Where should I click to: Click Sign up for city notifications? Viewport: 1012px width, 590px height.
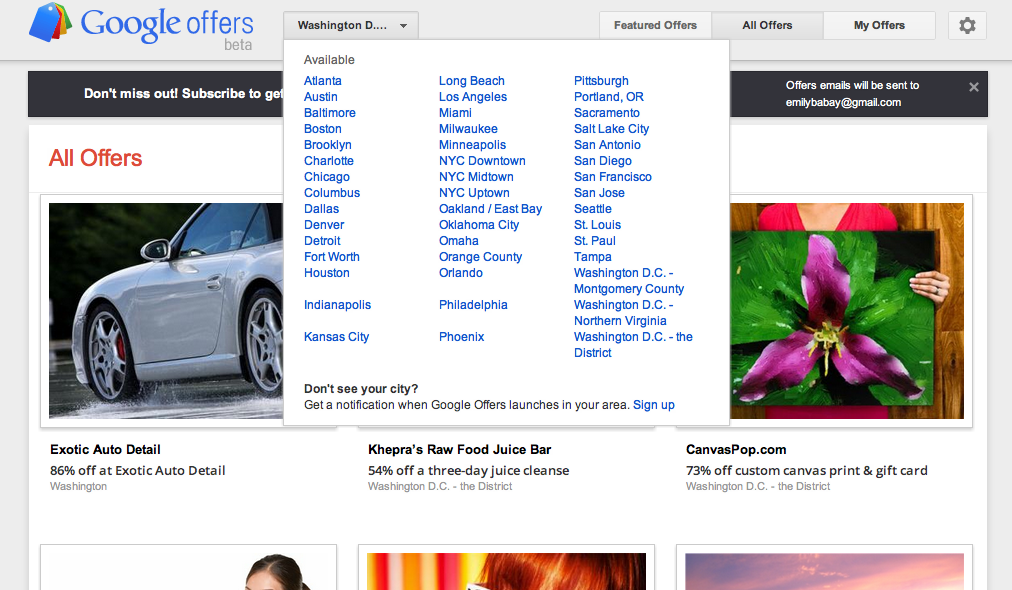point(654,405)
